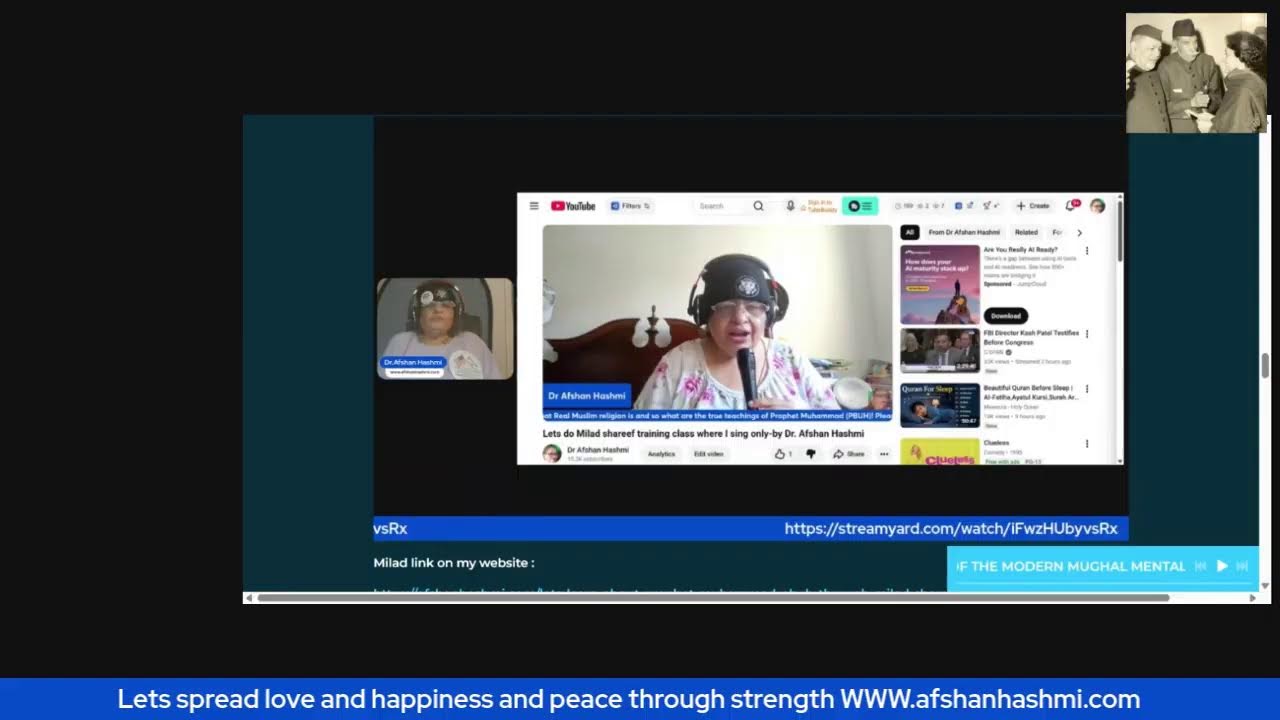Dislike the video with thumbs-down icon
This screenshot has height=720, width=1280.
pyautogui.click(x=810, y=454)
